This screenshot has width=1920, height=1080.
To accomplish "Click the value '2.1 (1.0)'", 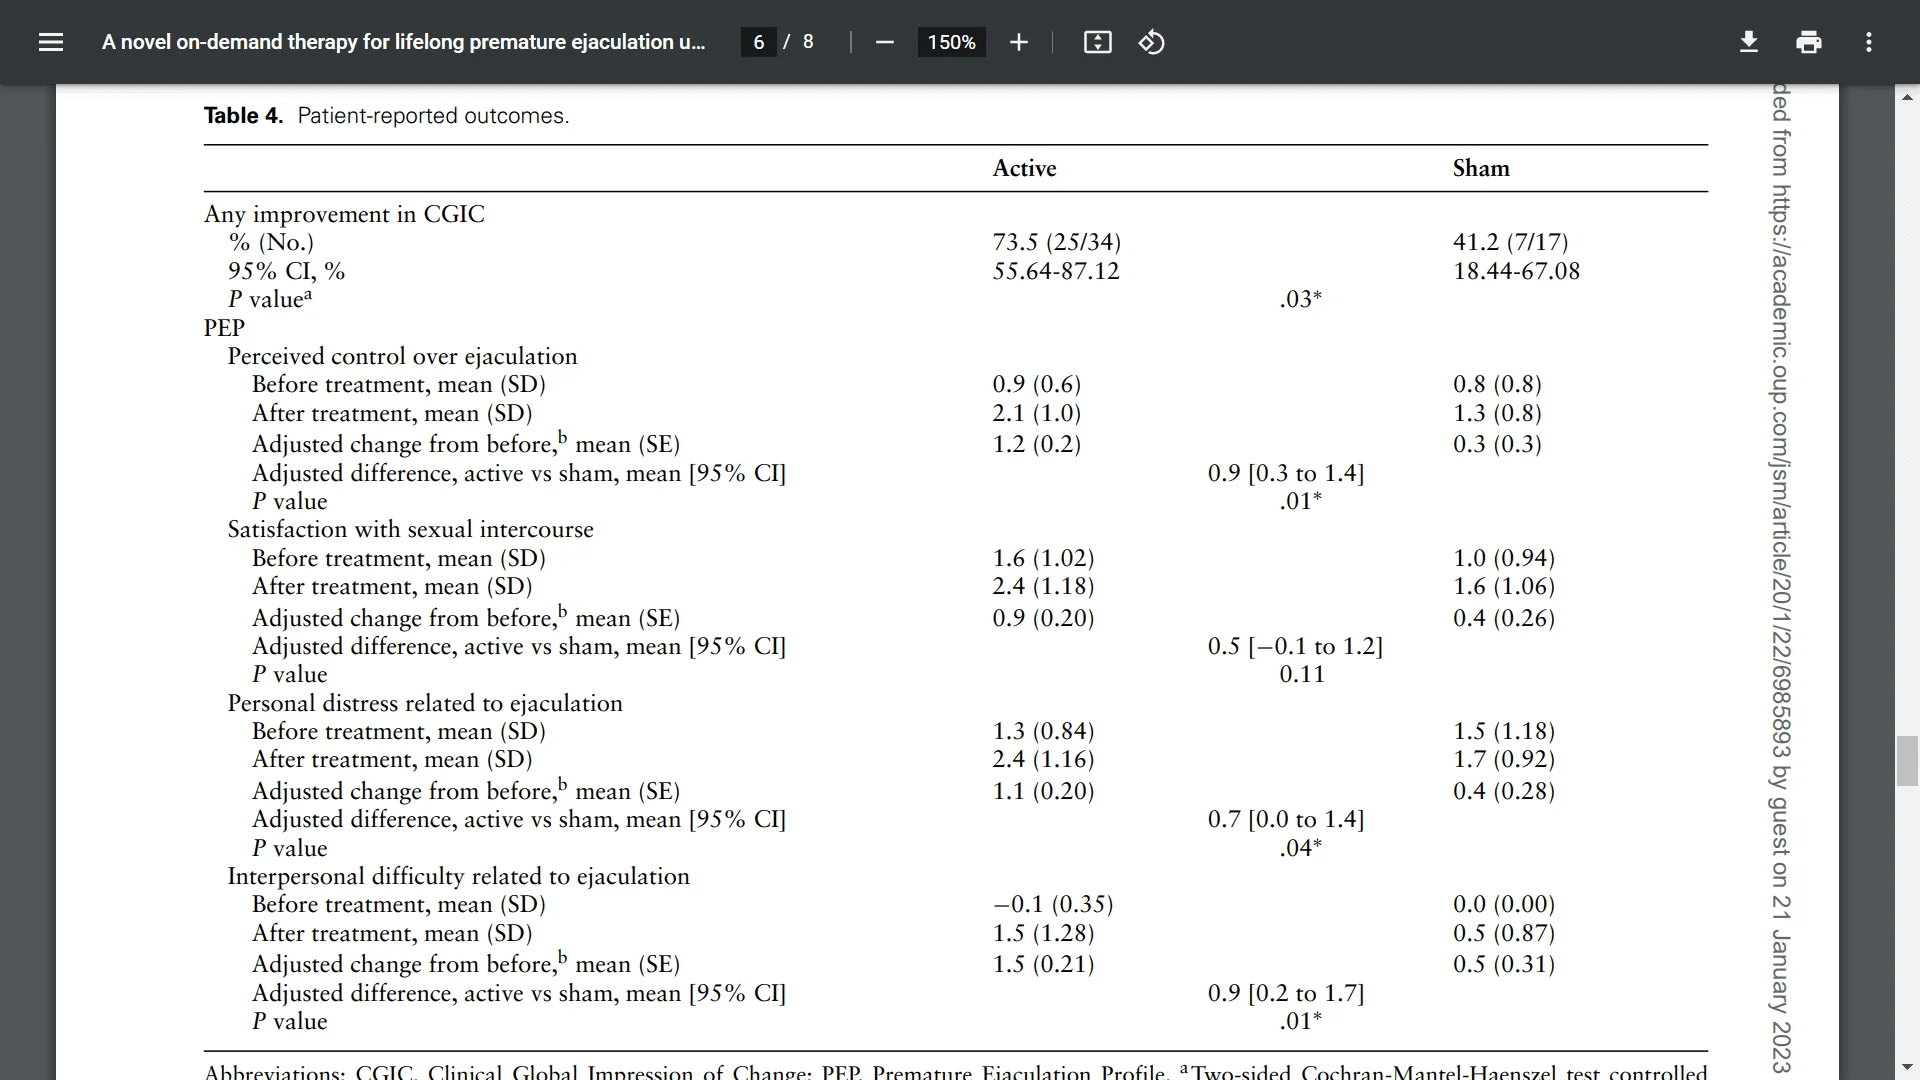I will tap(1036, 413).
